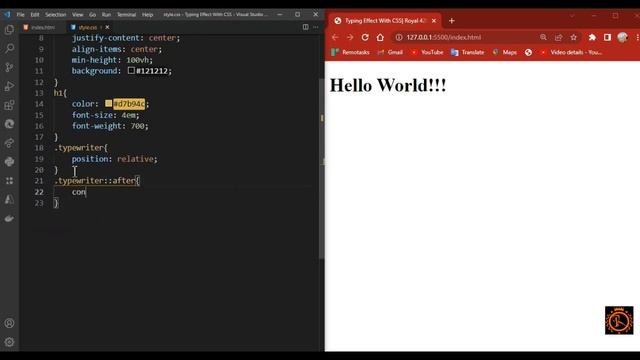640x360 pixels.
Task: Open the Help menu
Action: click(x=147, y=14)
